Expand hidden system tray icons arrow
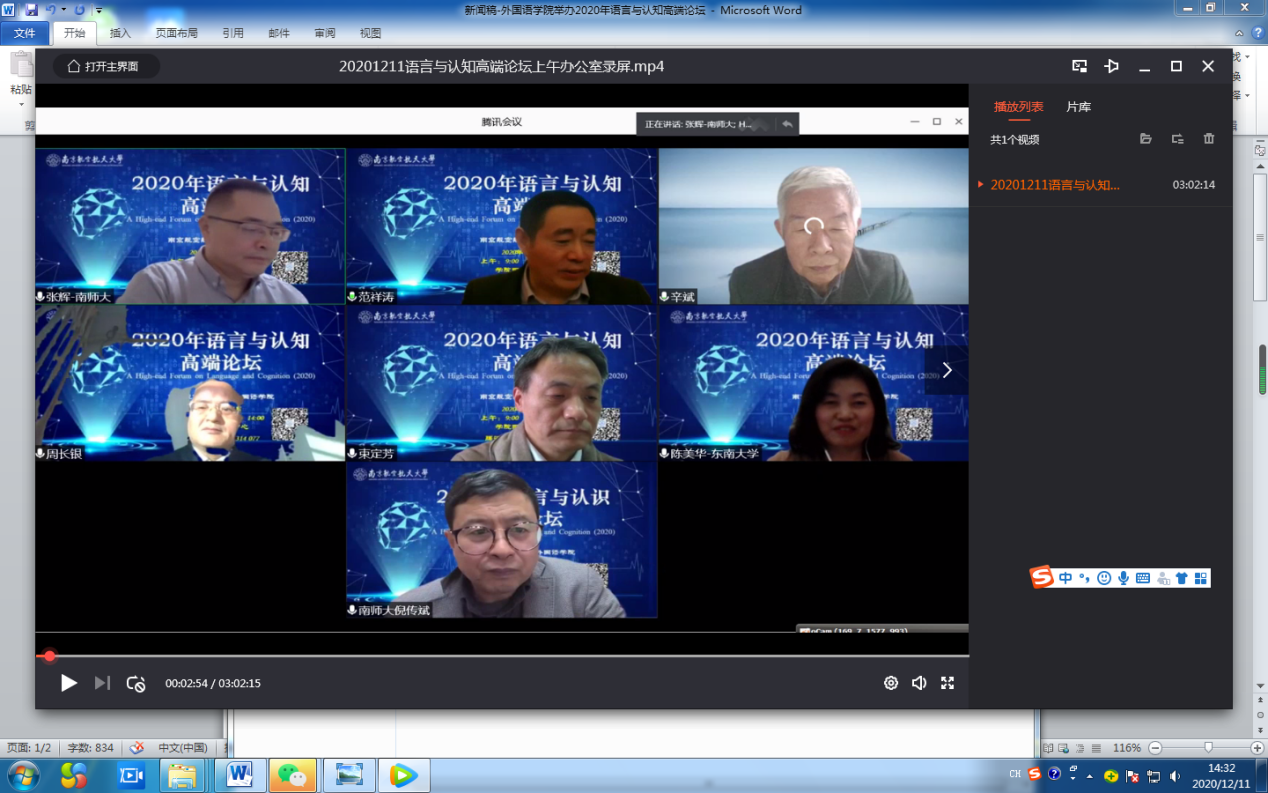 pyautogui.click(x=1089, y=775)
